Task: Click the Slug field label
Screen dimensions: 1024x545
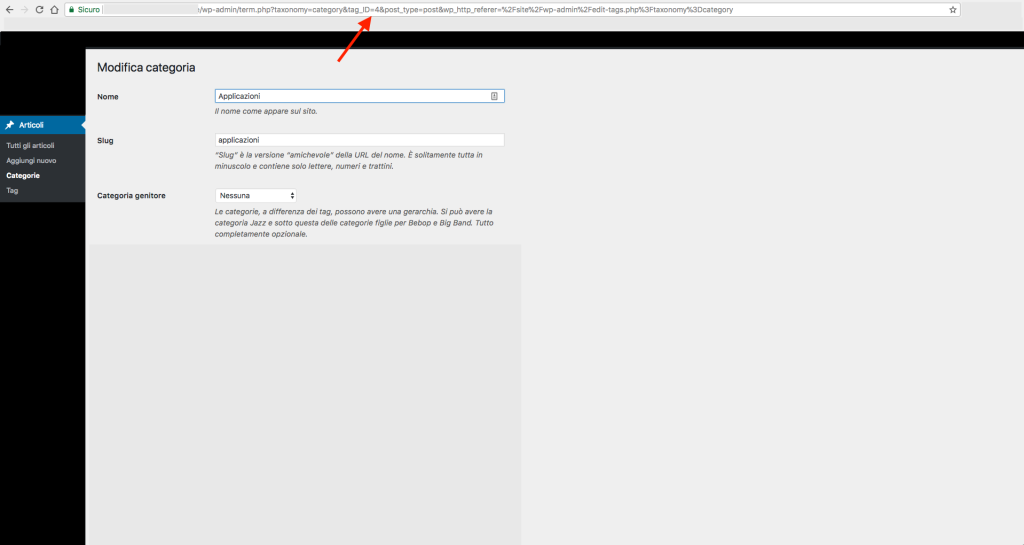Action: coord(105,140)
